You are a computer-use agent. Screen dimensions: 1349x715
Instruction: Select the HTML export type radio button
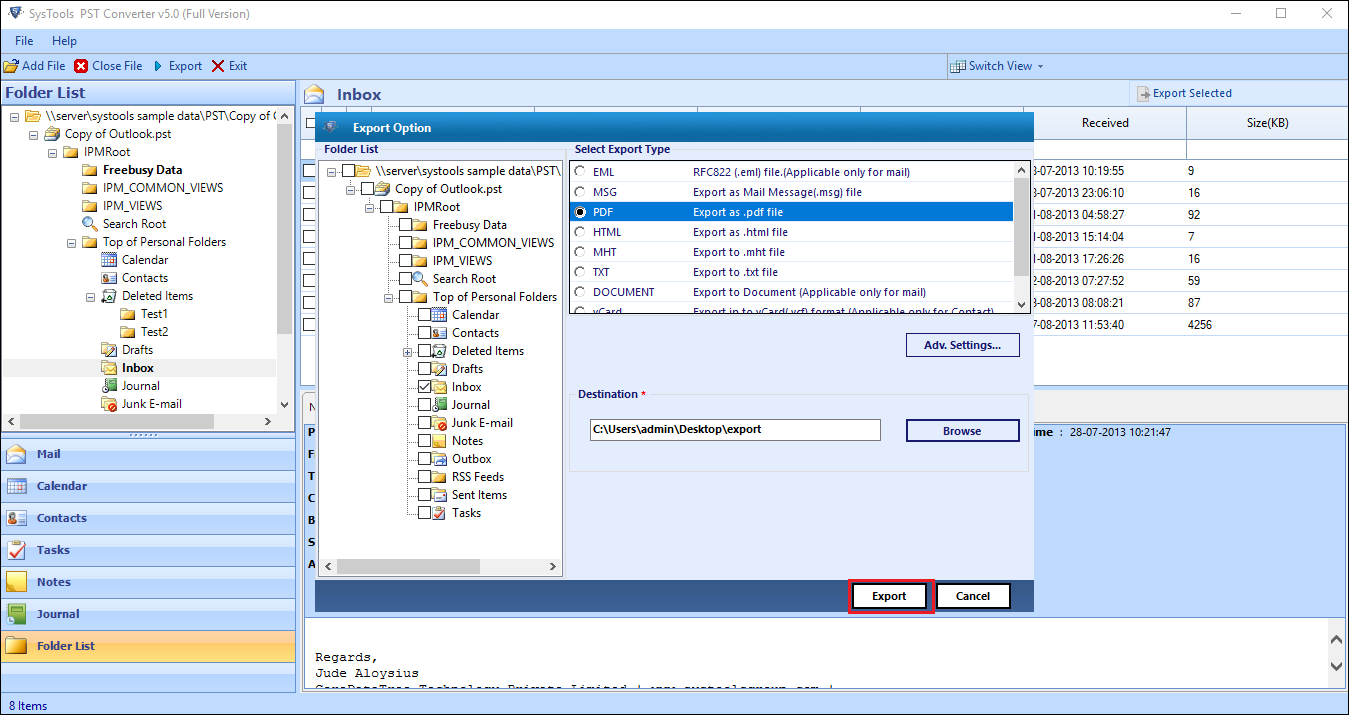click(x=580, y=232)
